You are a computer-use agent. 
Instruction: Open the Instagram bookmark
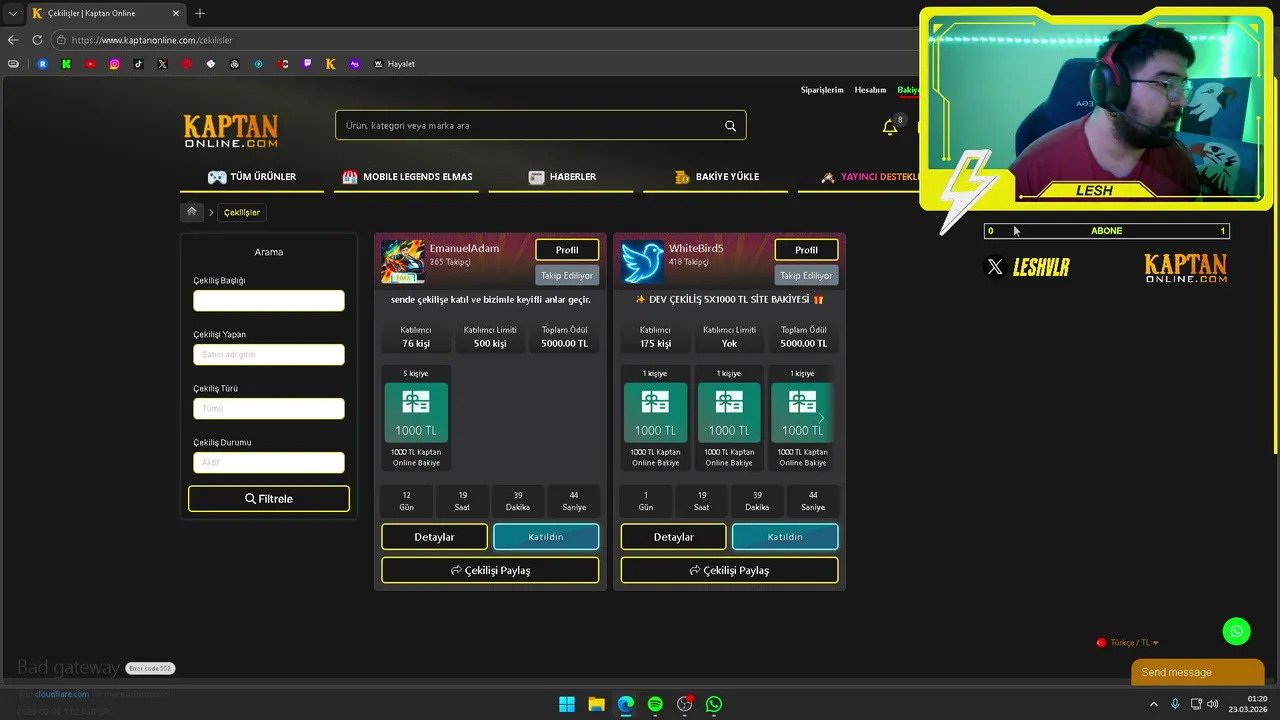tap(115, 64)
